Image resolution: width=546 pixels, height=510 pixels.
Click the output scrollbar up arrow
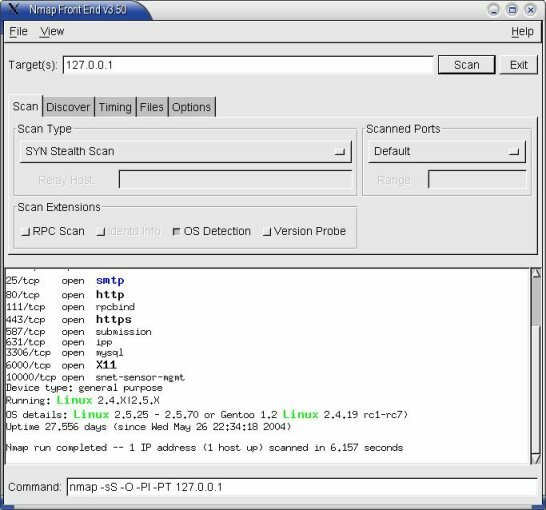[536, 273]
